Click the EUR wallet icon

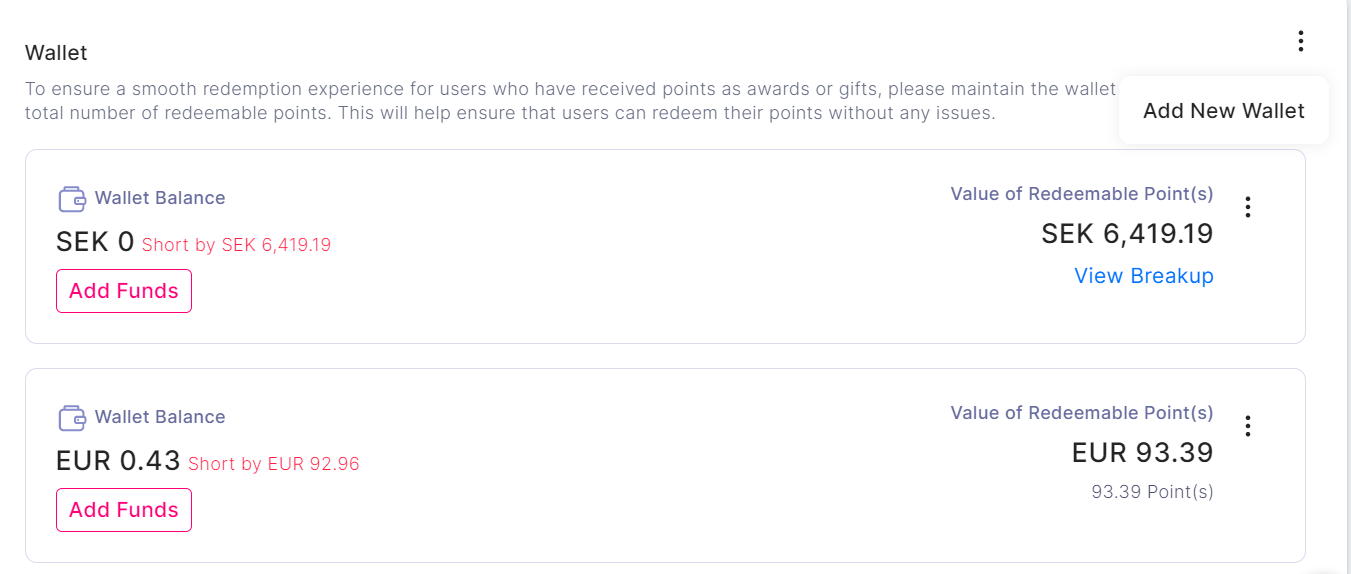pyautogui.click(x=72, y=418)
